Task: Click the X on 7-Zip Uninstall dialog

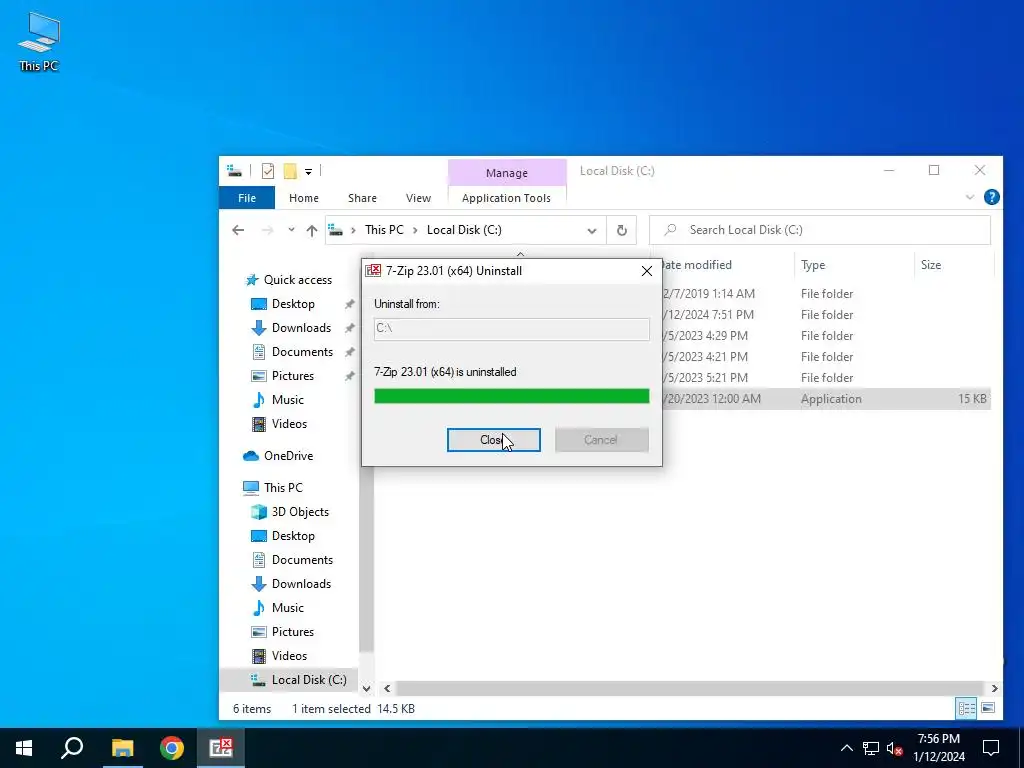Action: point(647,271)
